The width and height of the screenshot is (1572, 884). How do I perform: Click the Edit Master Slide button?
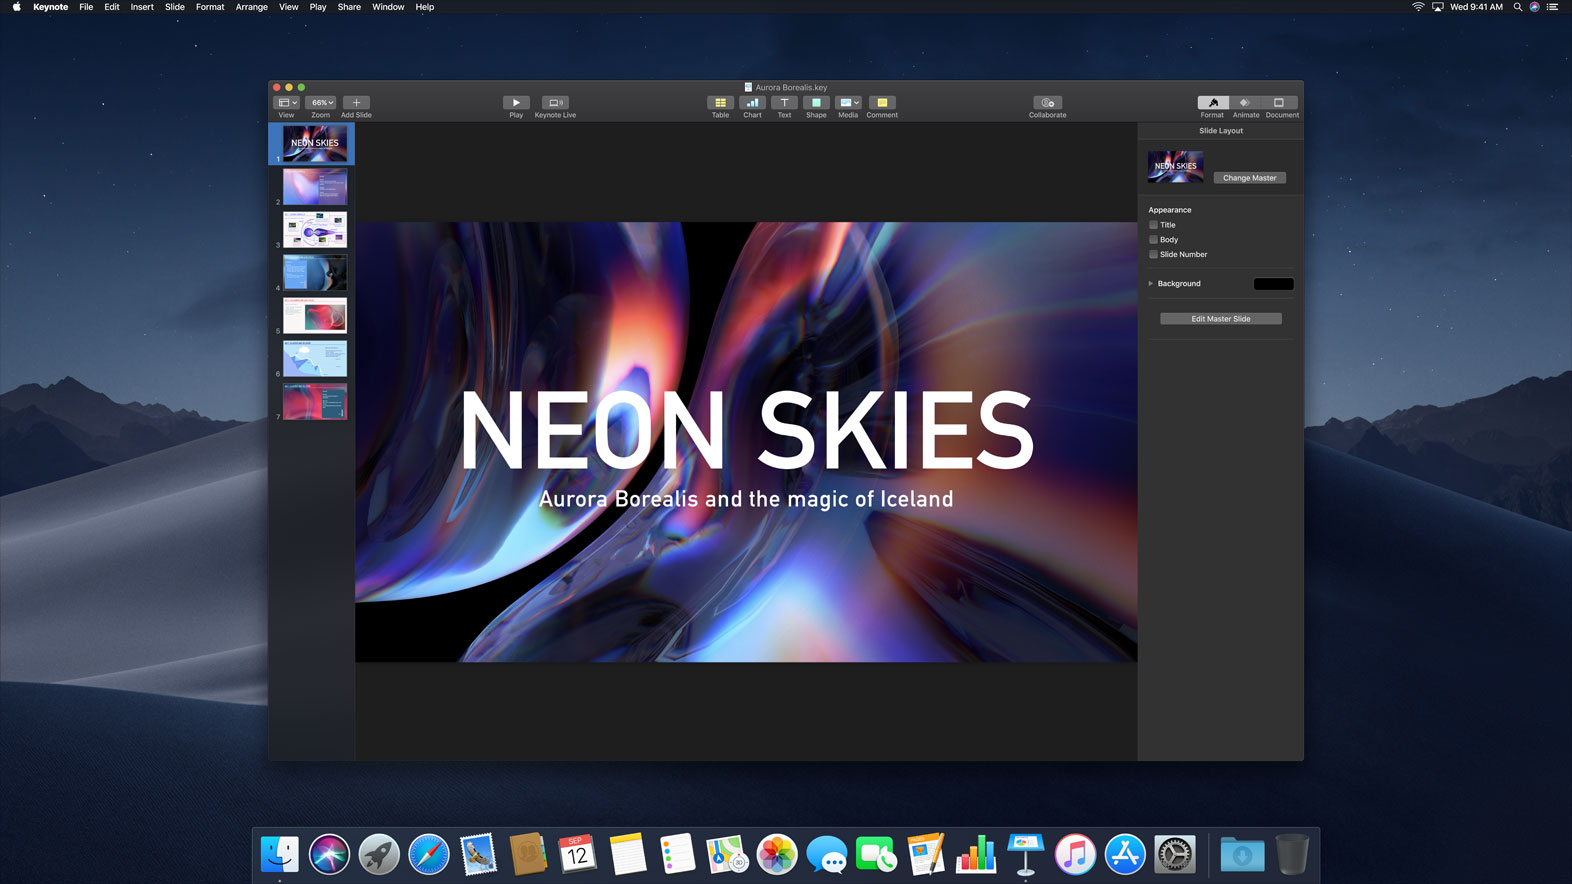pos(1220,319)
